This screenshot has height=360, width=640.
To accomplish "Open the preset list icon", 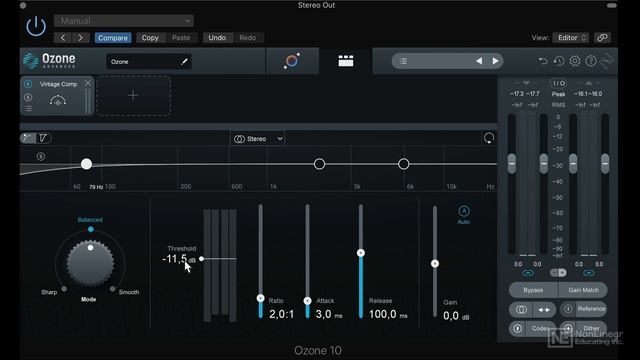I will [x=403, y=61].
